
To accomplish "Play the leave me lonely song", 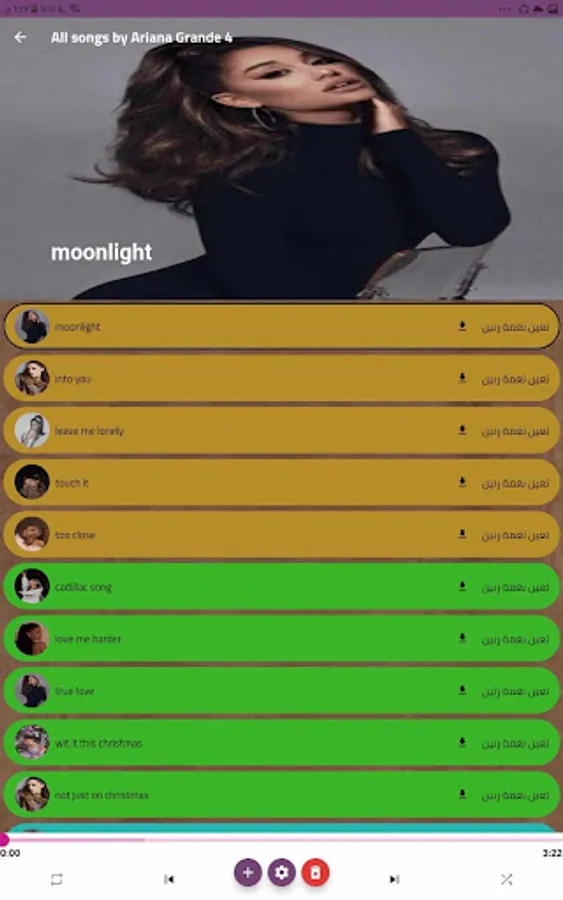I will (x=281, y=430).
